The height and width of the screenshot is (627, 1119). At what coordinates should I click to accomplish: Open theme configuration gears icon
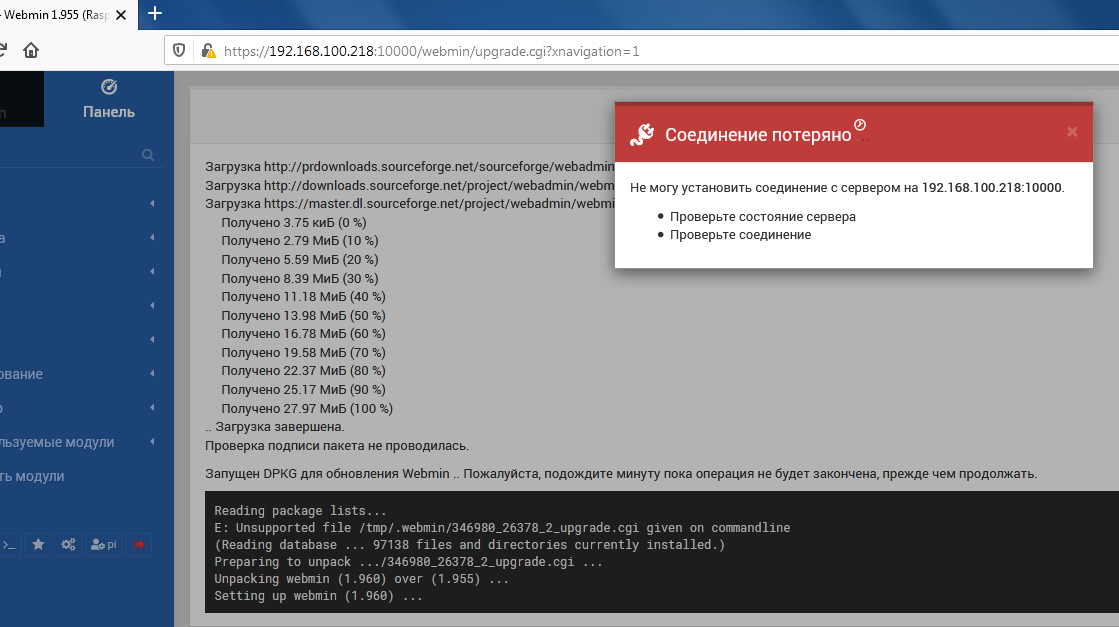click(69, 545)
